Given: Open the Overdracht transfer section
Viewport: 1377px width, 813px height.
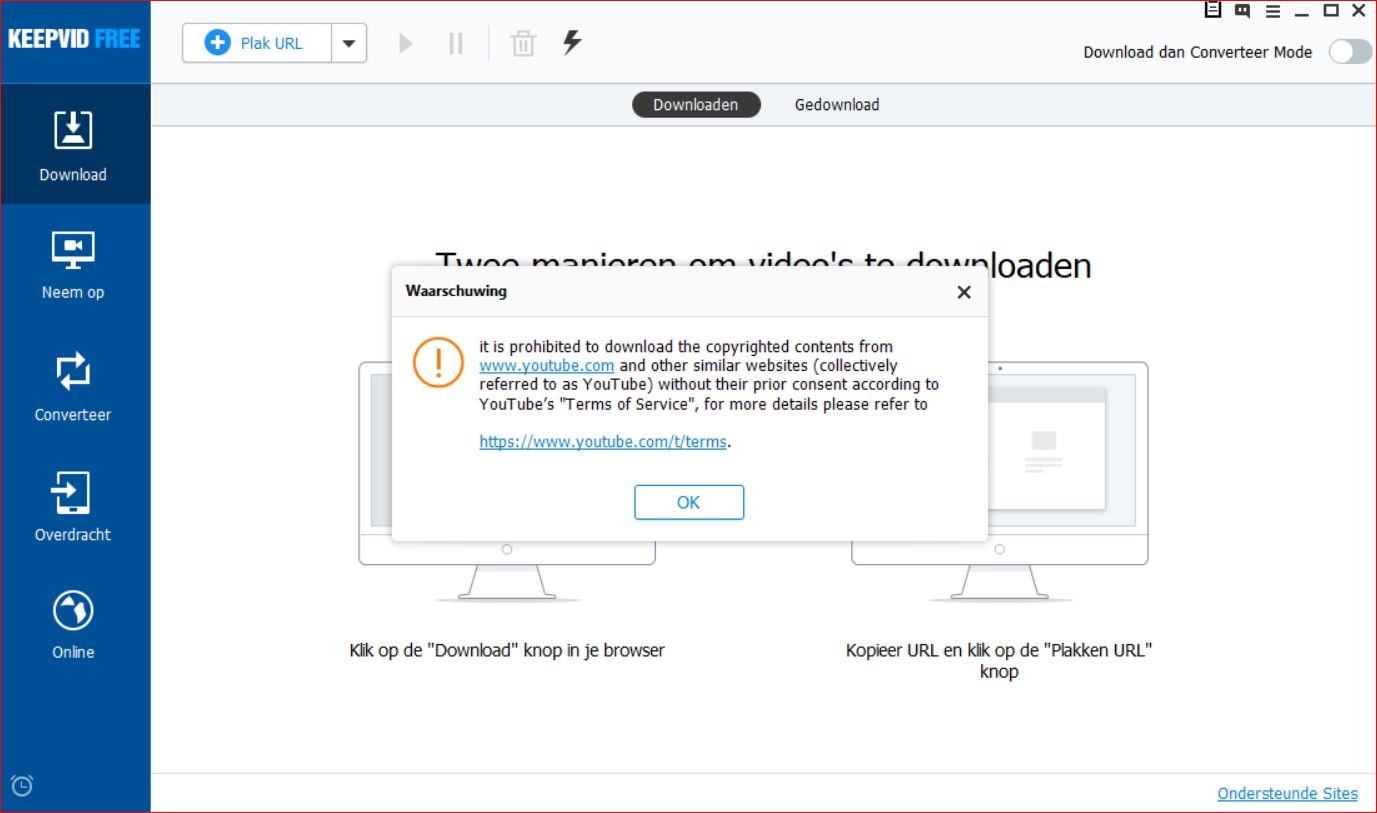Looking at the screenshot, I should (73, 505).
